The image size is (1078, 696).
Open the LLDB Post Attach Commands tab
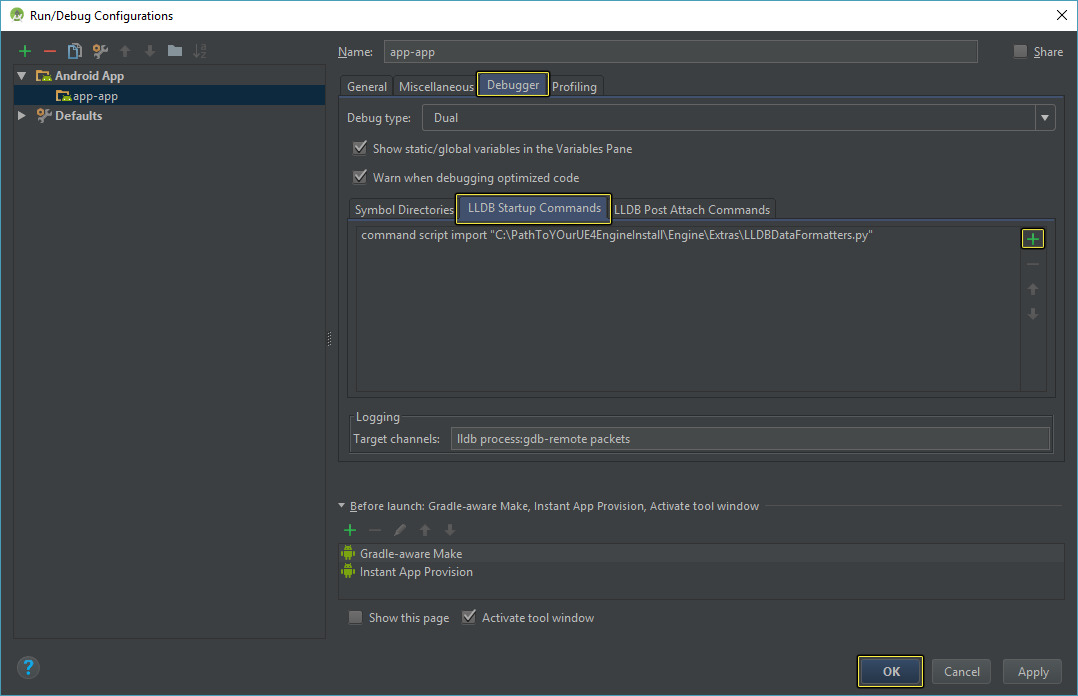693,209
